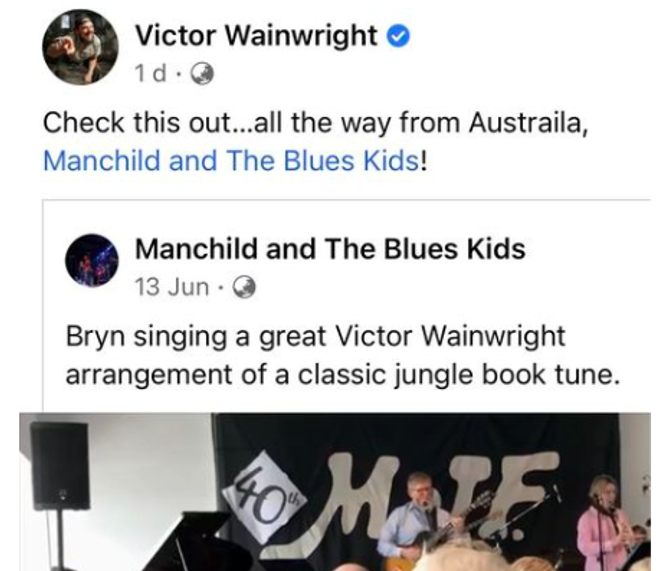Image resolution: width=659 pixels, height=571 pixels.
Task: Click the blue verified badge
Action: pos(398,37)
